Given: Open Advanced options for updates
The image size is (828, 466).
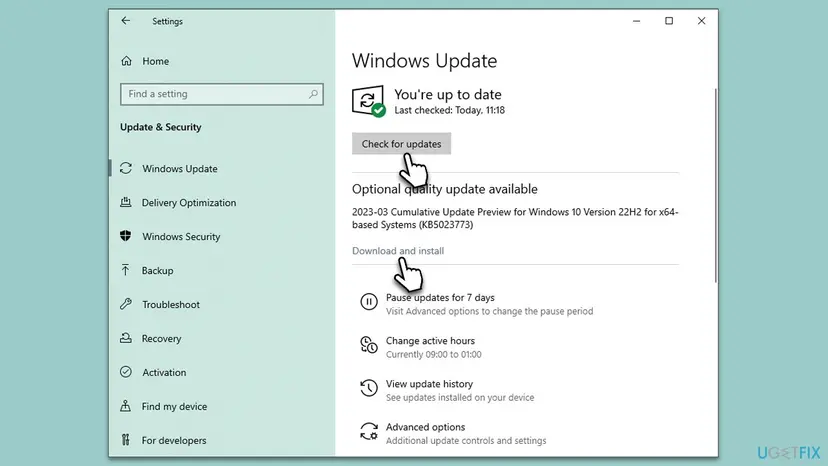Looking at the screenshot, I should [425, 427].
